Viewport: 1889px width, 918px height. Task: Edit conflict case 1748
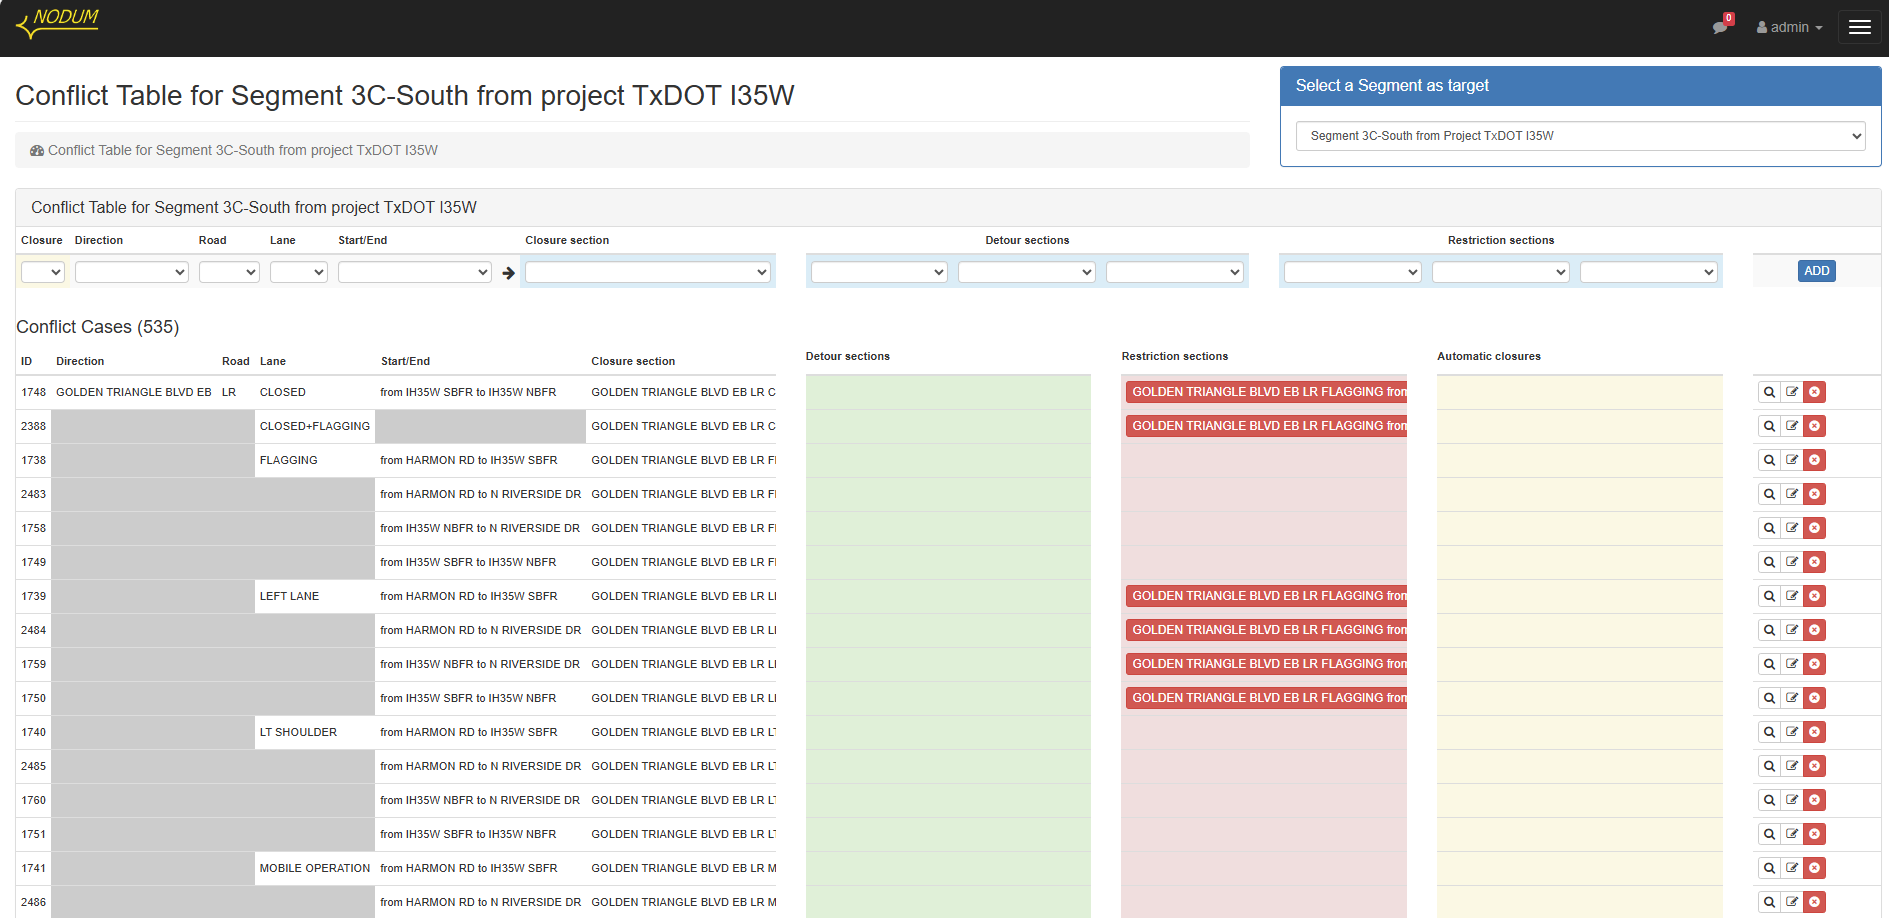1792,392
